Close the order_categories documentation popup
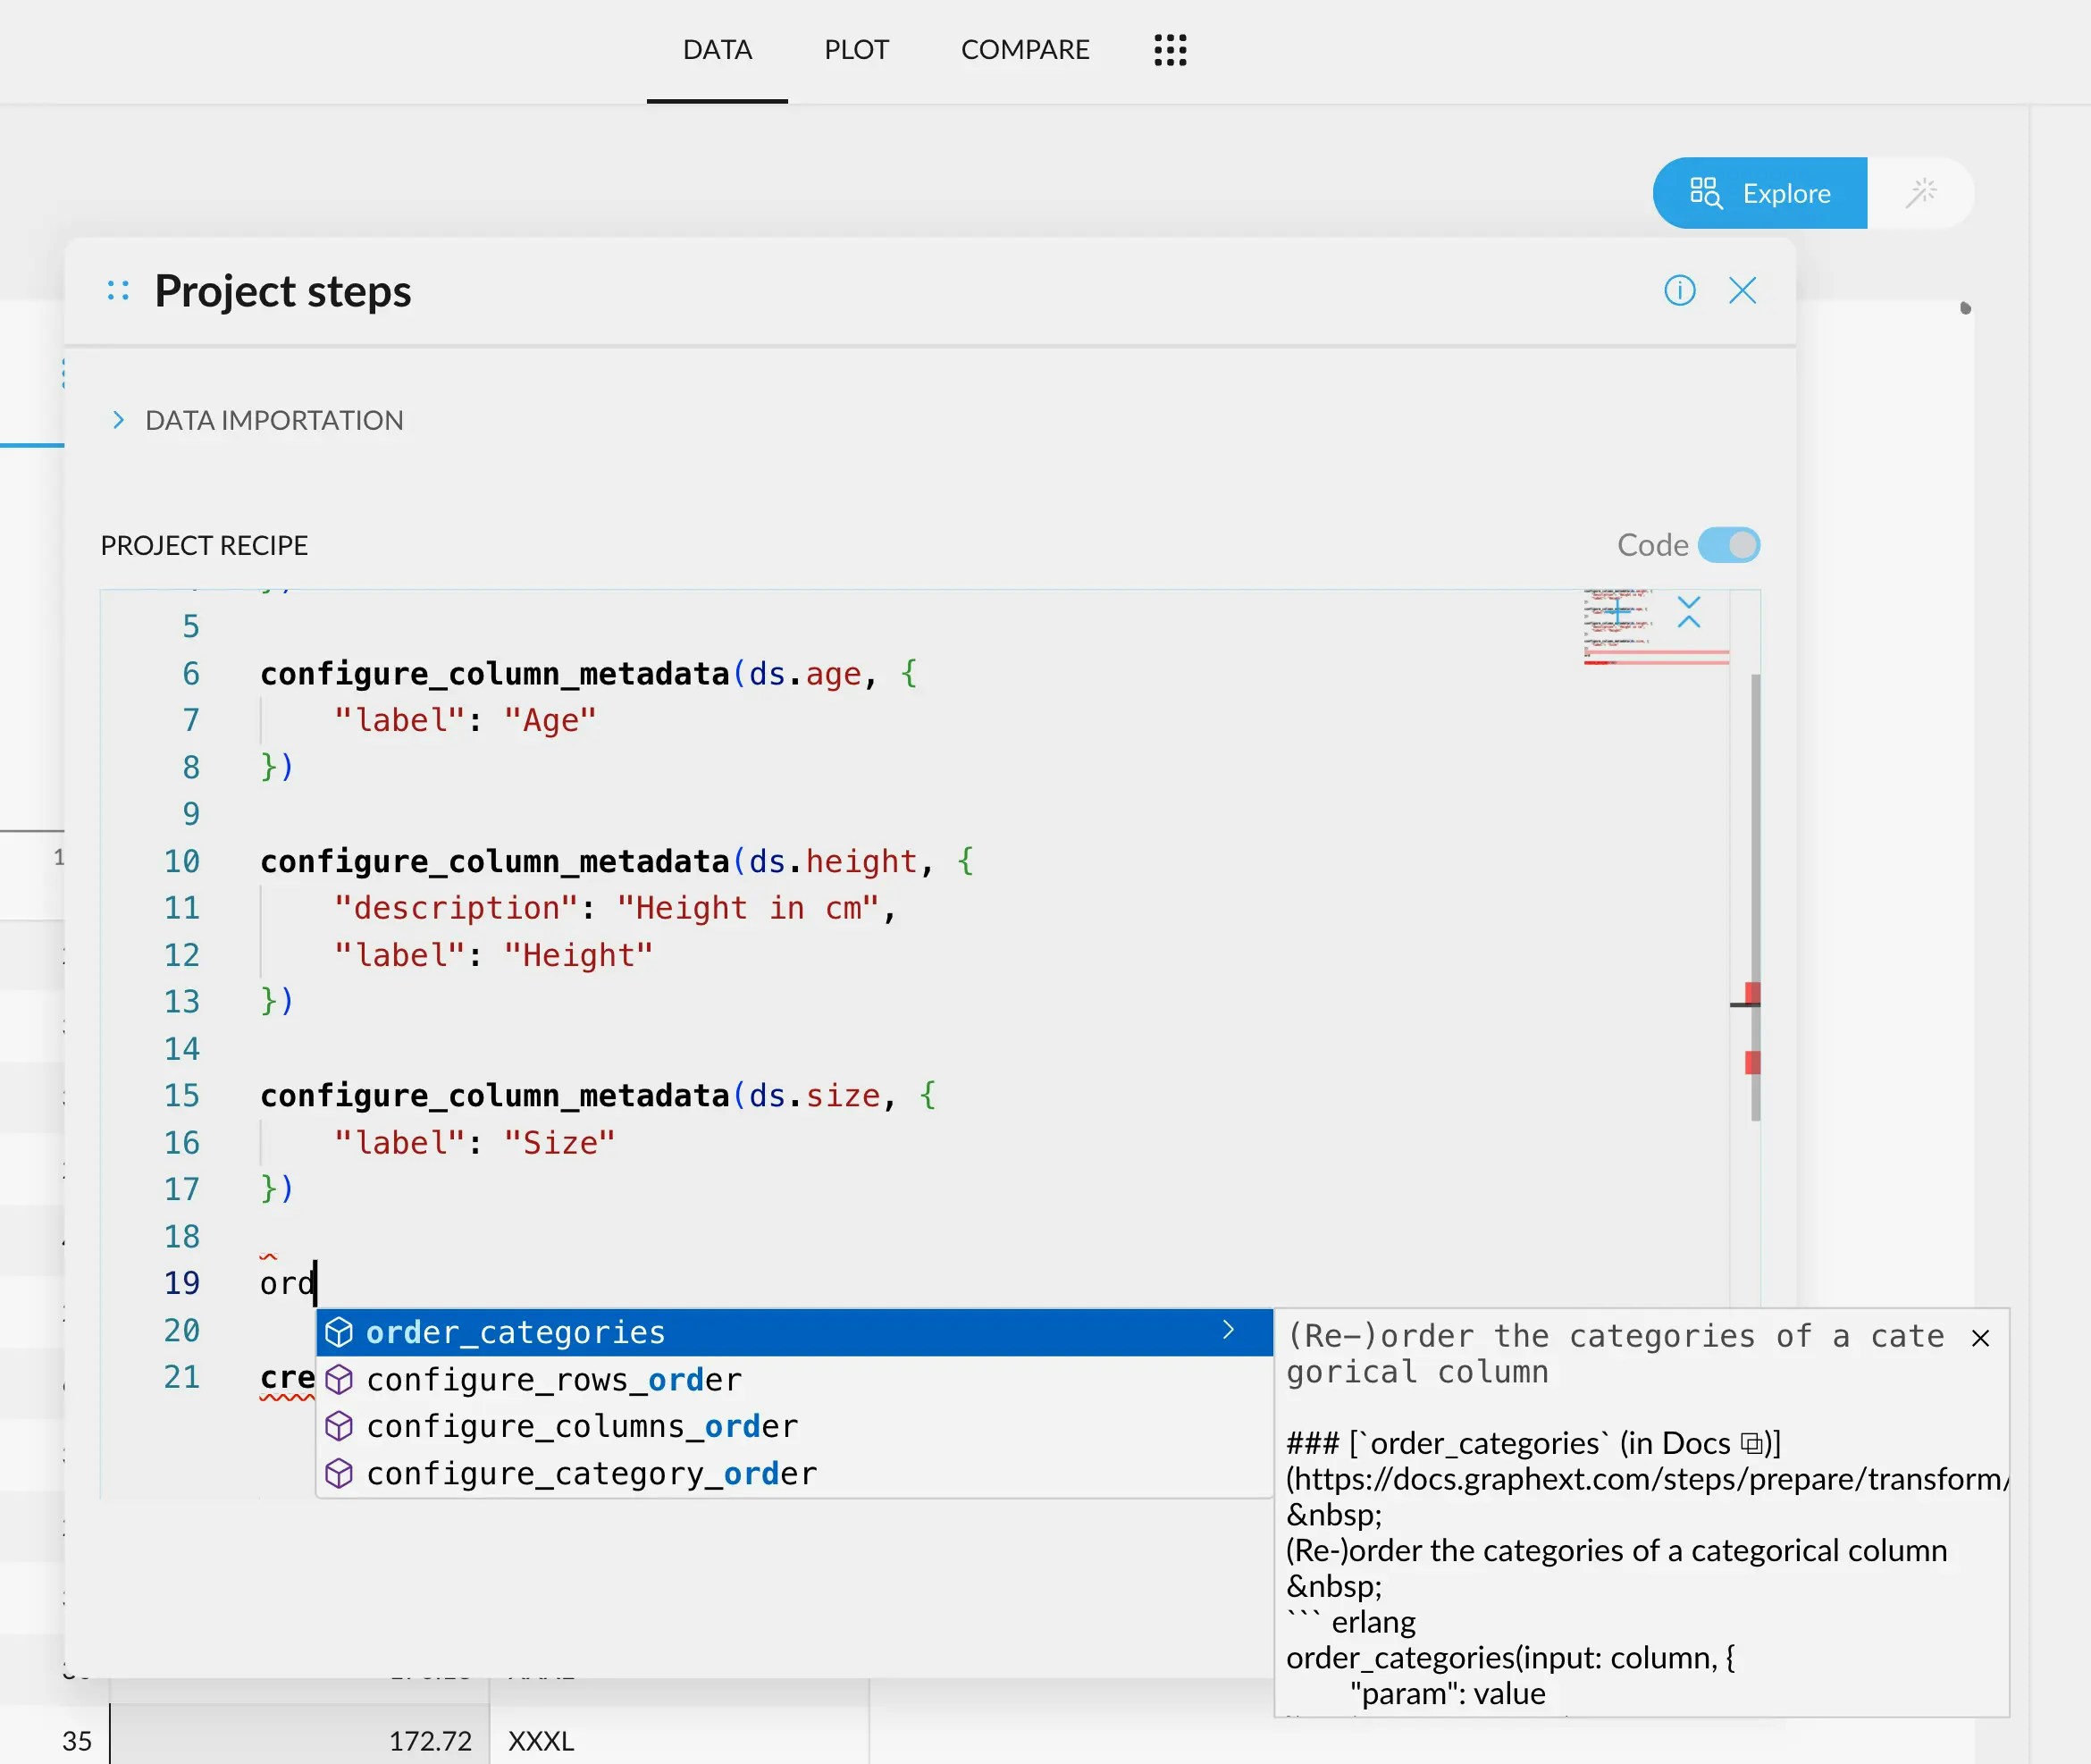The image size is (2091, 1764). 1979,1338
